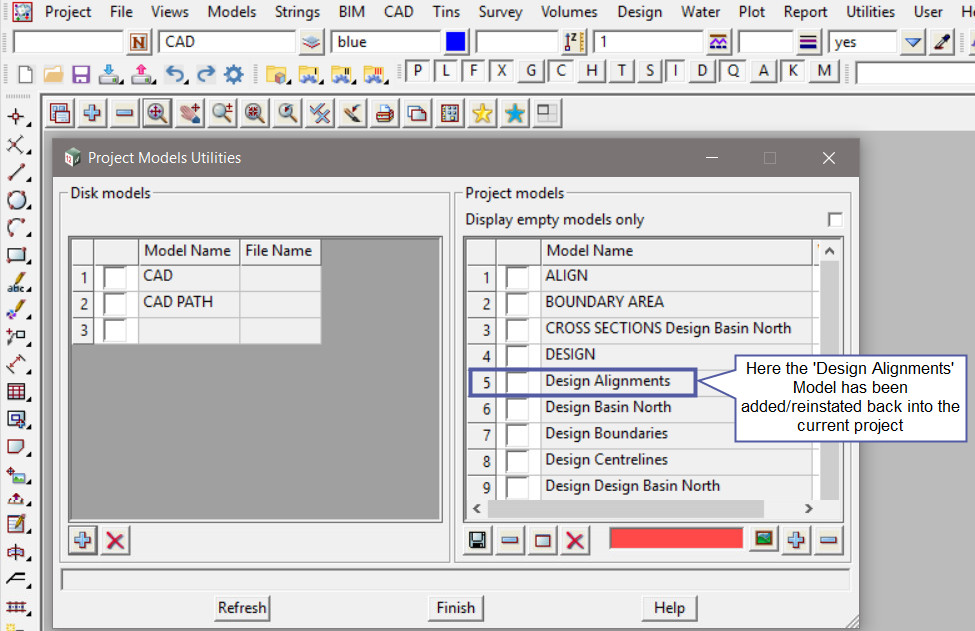The width and height of the screenshot is (975, 631).
Task: Click the yellow star icon in view toolbar
Action: coord(482,114)
